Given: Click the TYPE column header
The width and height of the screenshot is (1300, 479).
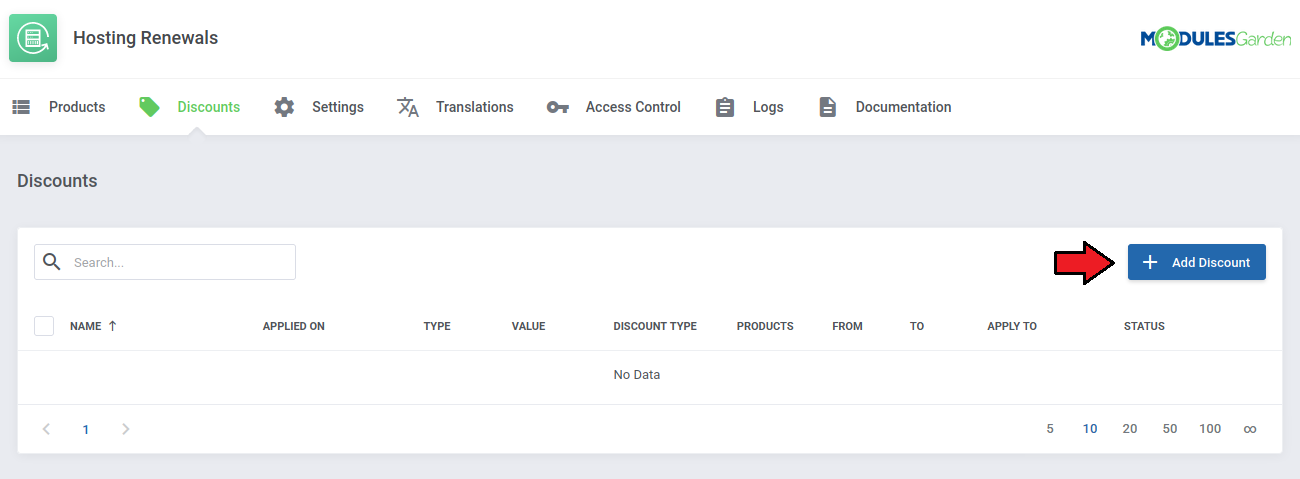Looking at the screenshot, I should coord(437,326).
